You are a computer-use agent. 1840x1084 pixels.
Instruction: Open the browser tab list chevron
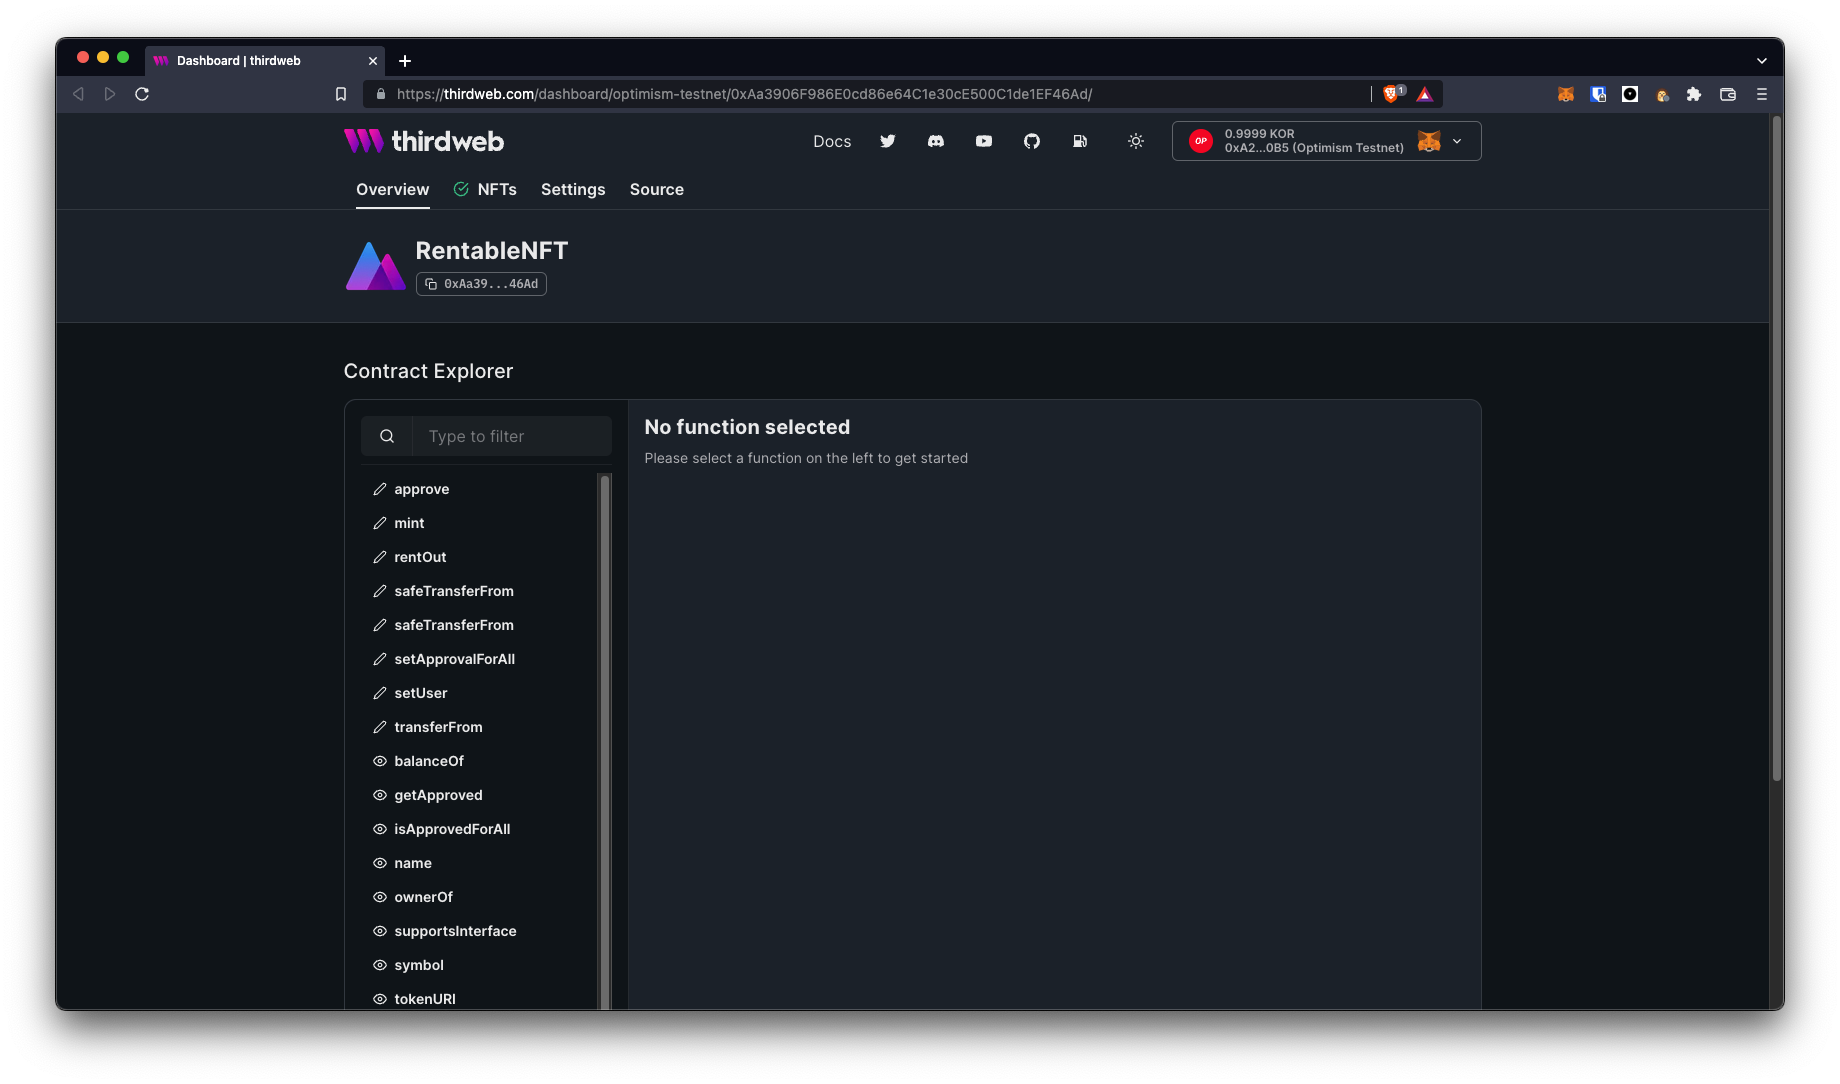(1761, 61)
